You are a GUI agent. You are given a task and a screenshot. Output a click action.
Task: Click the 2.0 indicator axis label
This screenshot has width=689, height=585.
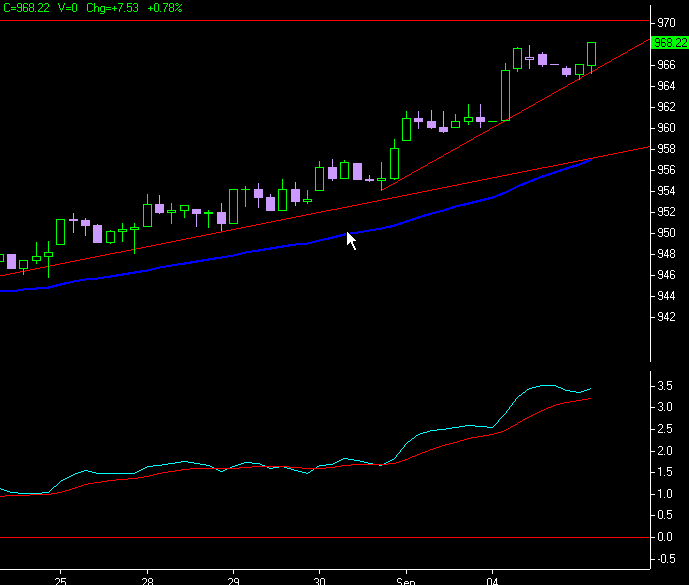click(664, 451)
